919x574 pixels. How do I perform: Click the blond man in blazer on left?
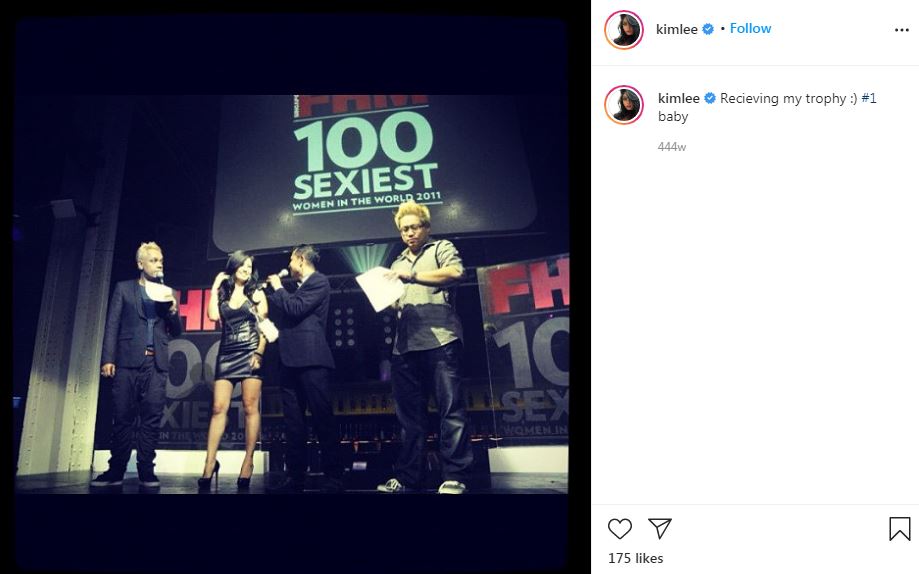138,364
